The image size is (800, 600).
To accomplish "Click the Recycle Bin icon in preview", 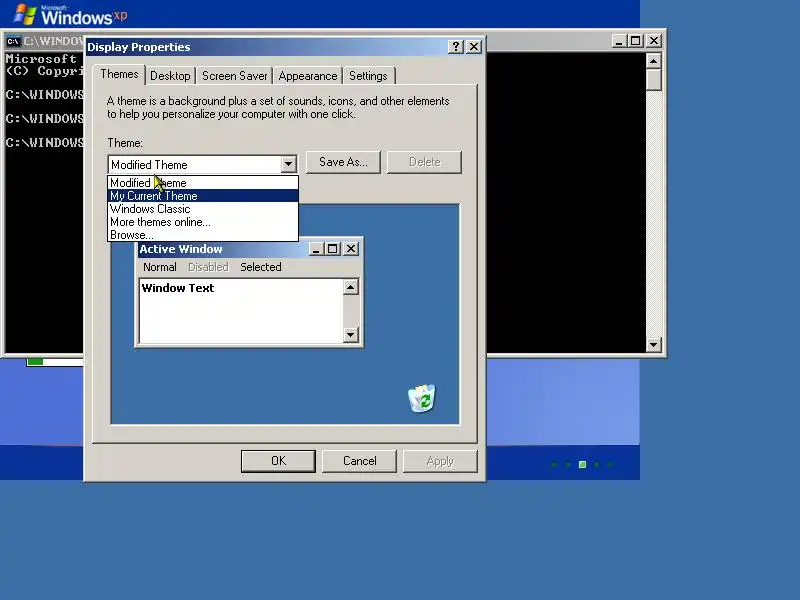I will (x=421, y=398).
